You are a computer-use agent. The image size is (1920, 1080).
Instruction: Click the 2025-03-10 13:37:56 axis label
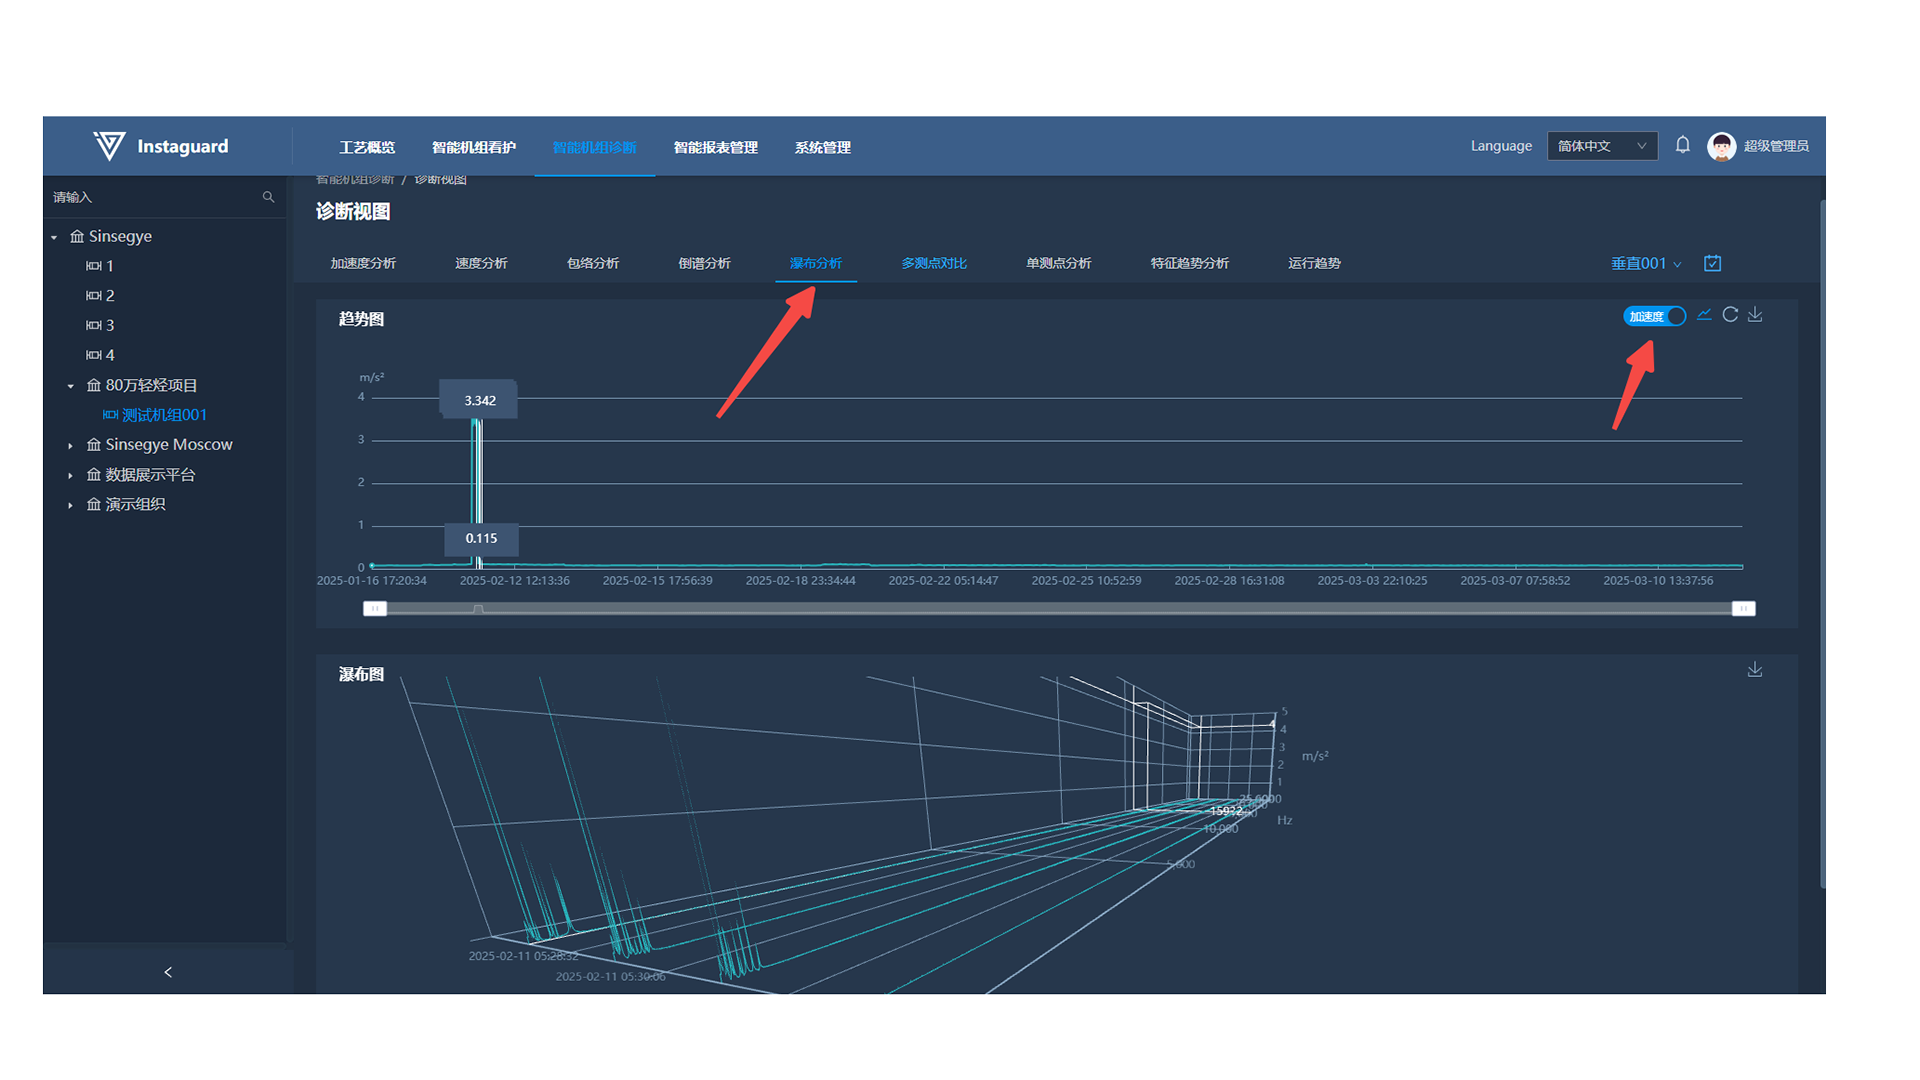tap(1658, 581)
